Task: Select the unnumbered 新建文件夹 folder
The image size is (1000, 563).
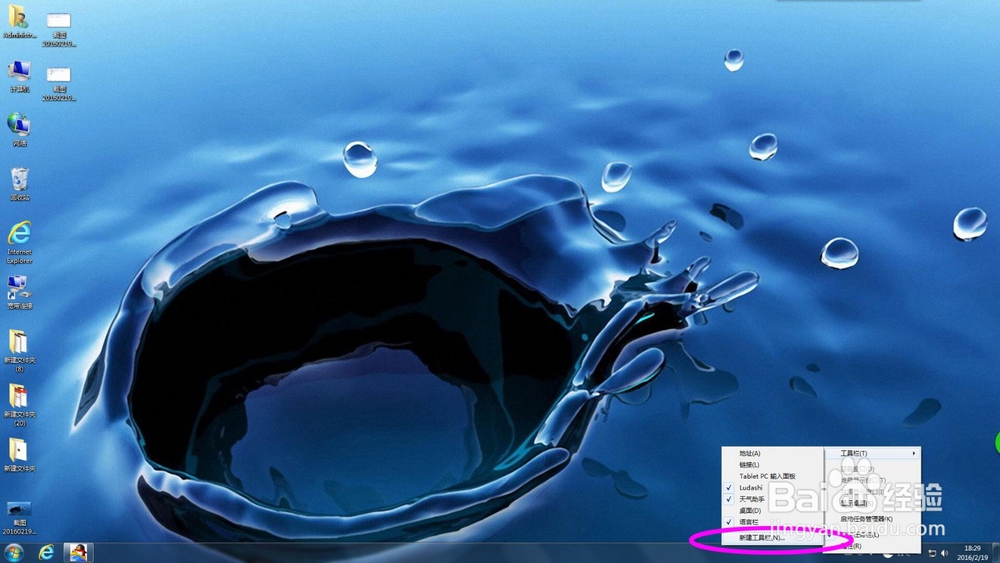Action: click(19, 455)
